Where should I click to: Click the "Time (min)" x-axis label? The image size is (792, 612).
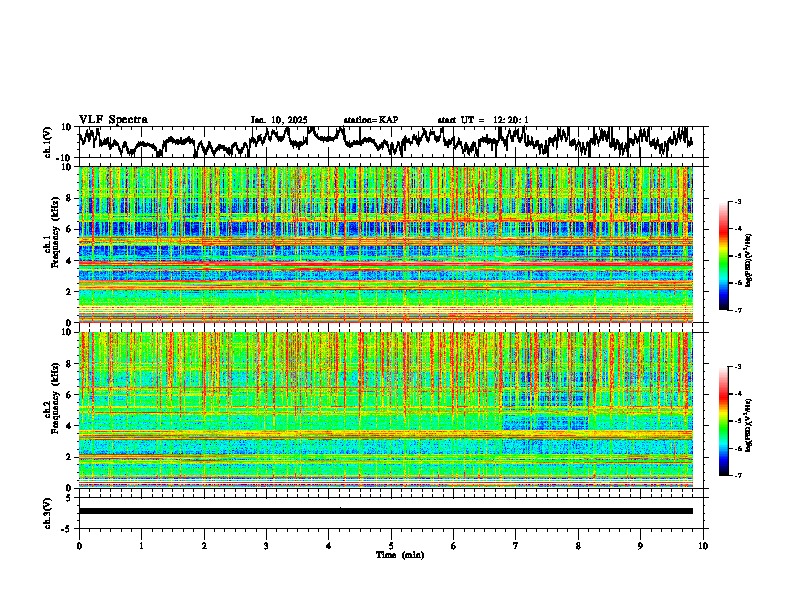click(x=400, y=555)
